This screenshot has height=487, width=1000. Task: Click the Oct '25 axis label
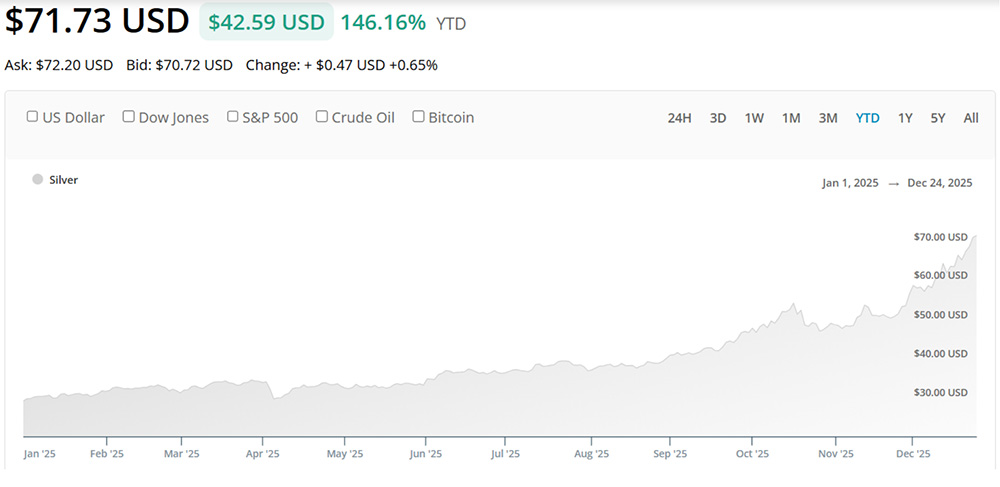pyautogui.click(x=753, y=453)
